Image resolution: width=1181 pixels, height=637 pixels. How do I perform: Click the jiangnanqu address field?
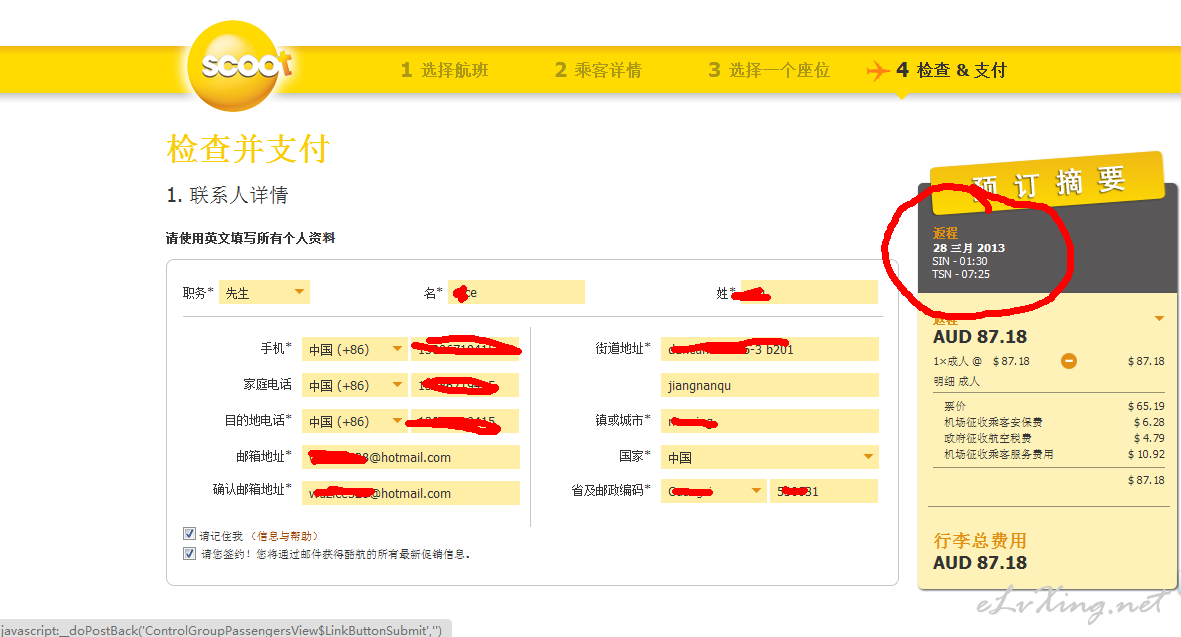pos(770,385)
